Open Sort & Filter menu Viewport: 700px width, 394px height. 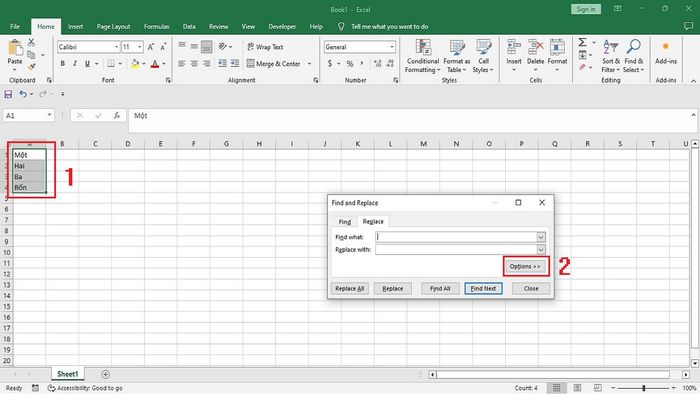[x=611, y=56]
